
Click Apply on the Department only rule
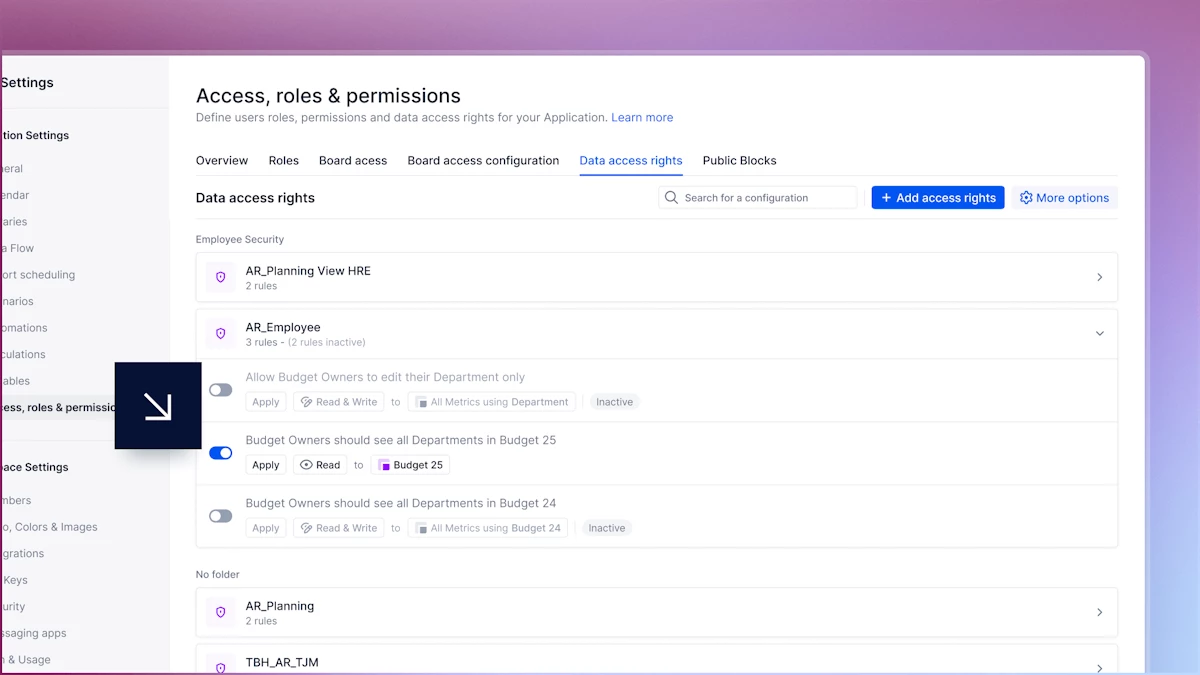[x=266, y=402]
